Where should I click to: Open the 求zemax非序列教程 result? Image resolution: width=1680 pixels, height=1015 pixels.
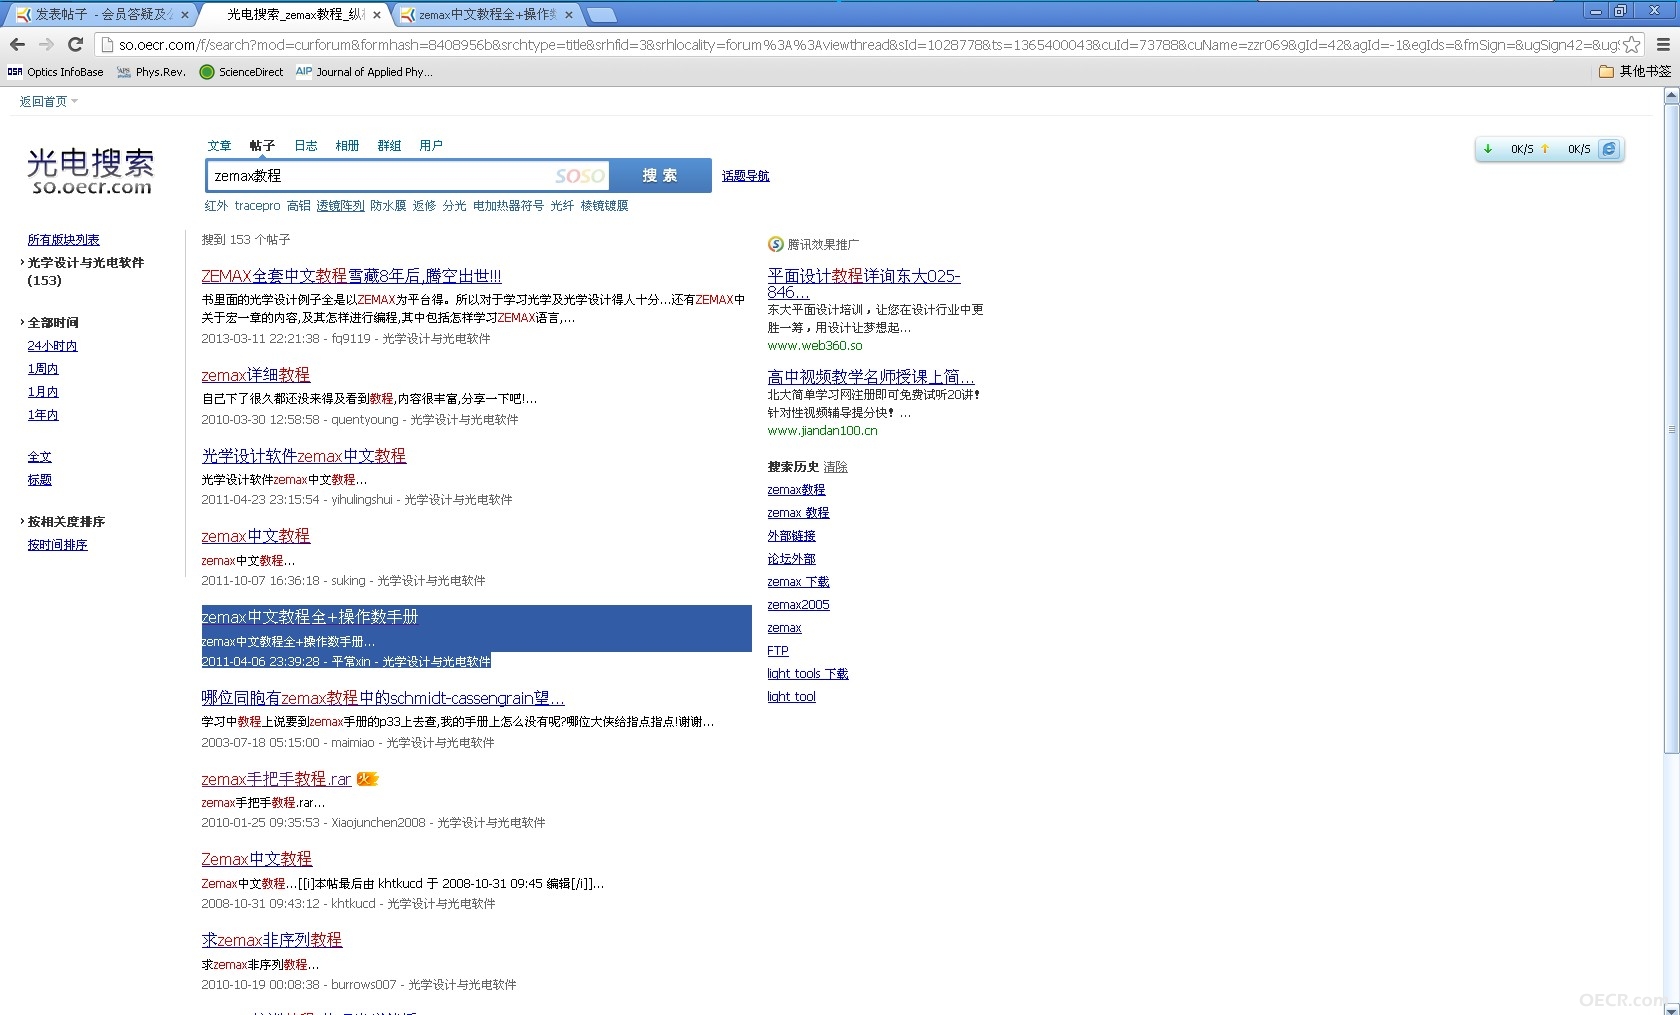coord(272,940)
